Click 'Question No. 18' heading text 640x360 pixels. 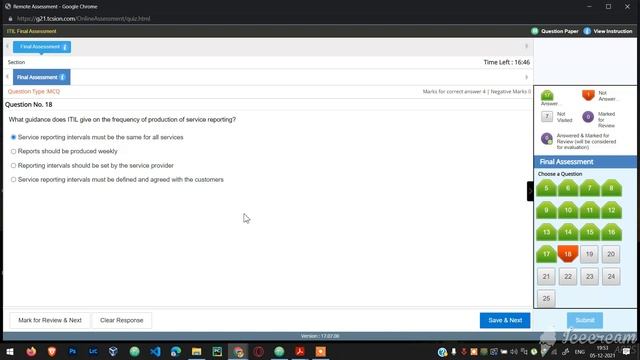point(29,105)
